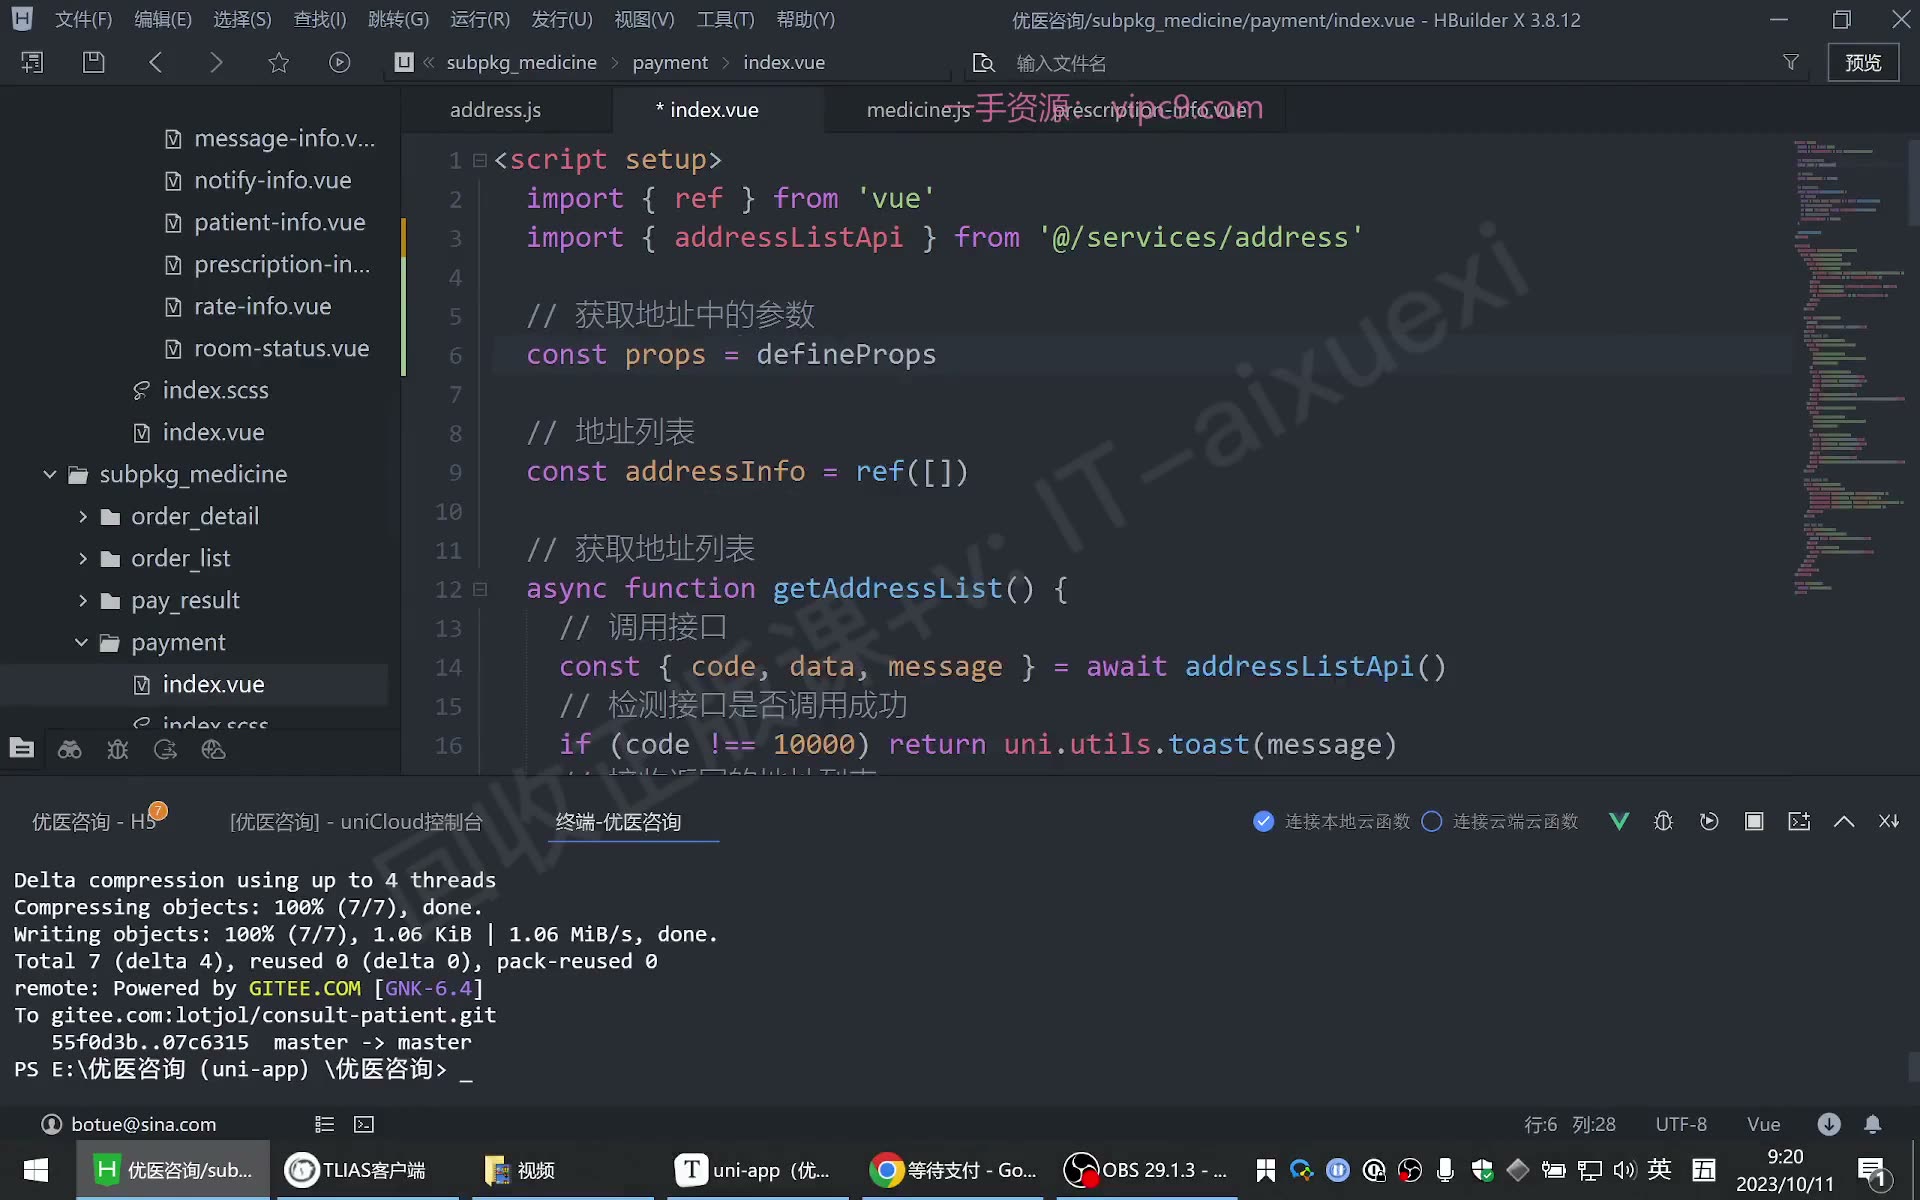Screen dimensions: 1920x1200
Task: Open patient-info.vue in file tree
Action: pos(279,222)
